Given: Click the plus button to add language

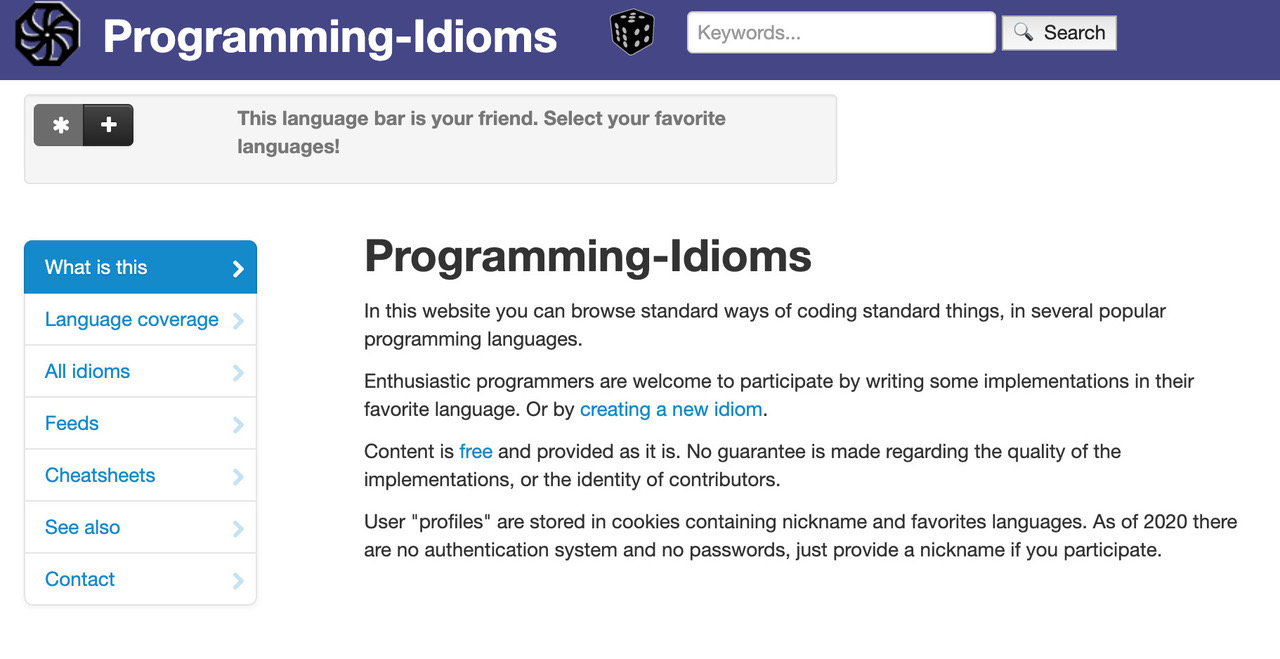Looking at the screenshot, I should (x=109, y=125).
